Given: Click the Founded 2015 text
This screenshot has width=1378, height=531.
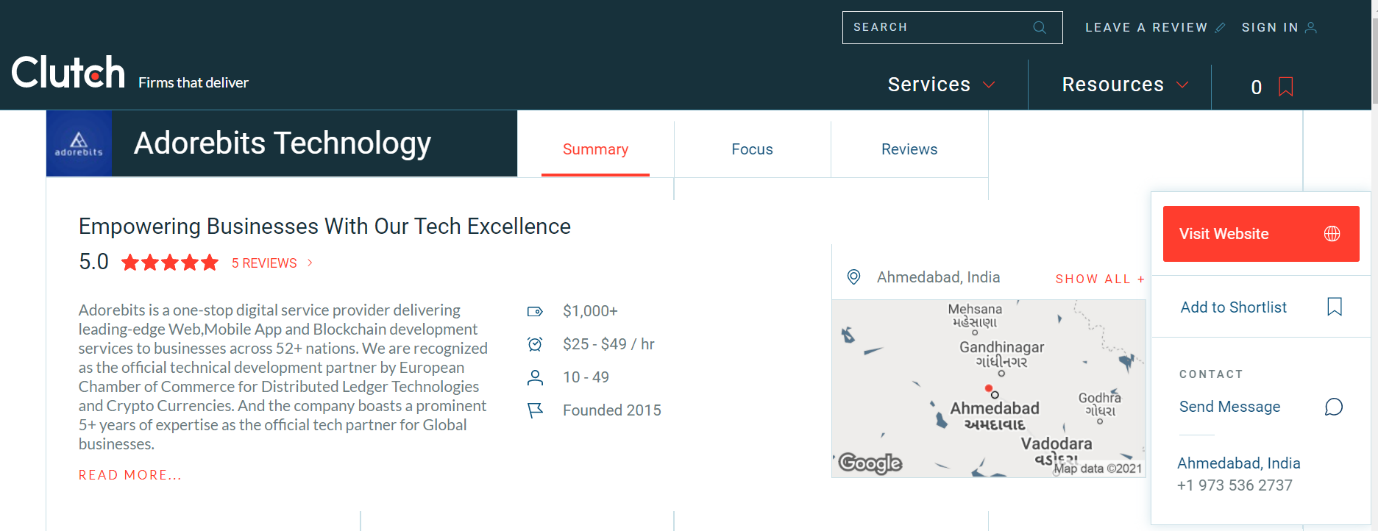Looking at the screenshot, I should [612, 410].
